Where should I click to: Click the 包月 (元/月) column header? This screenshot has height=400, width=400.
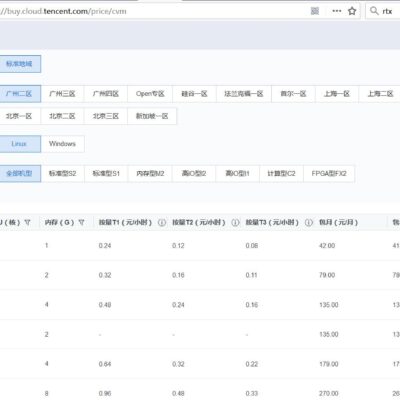(x=338, y=222)
